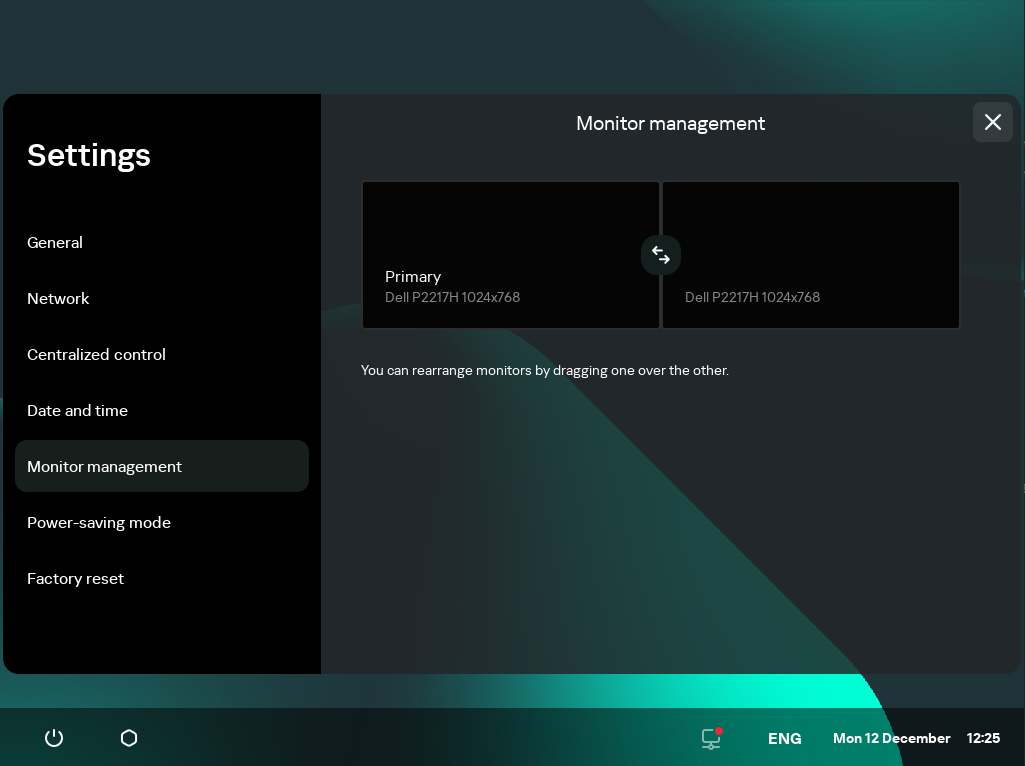
Task: Open the power menu from the taskbar
Action: [53, 738]
